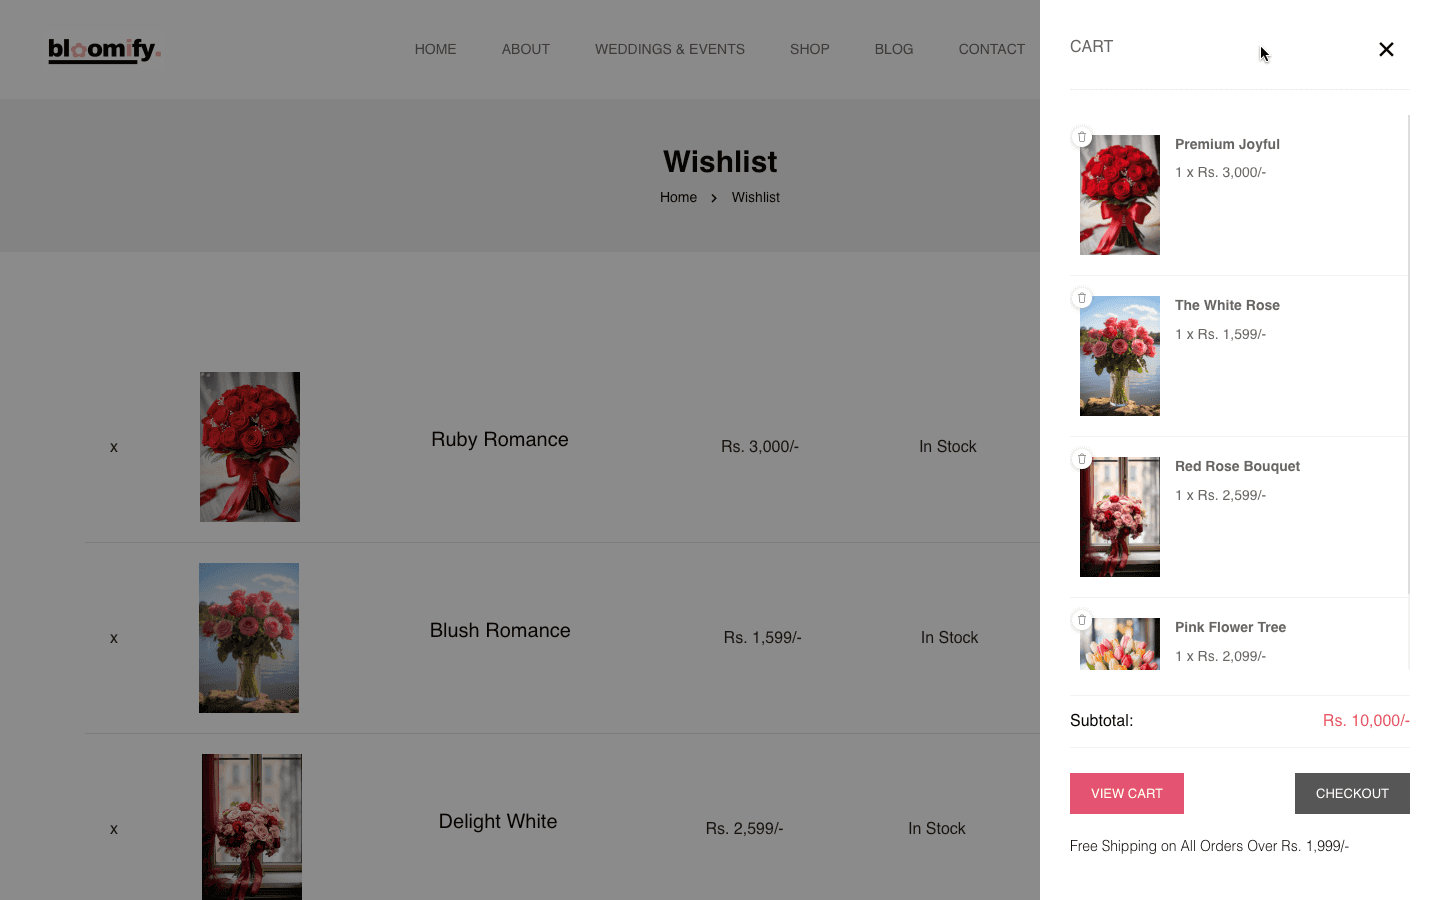Open Ruby Romance product thumbnail
Image resolution: width=1440 pixels, height=900 pixels.
pyautogui.click(x=250, y=447)
